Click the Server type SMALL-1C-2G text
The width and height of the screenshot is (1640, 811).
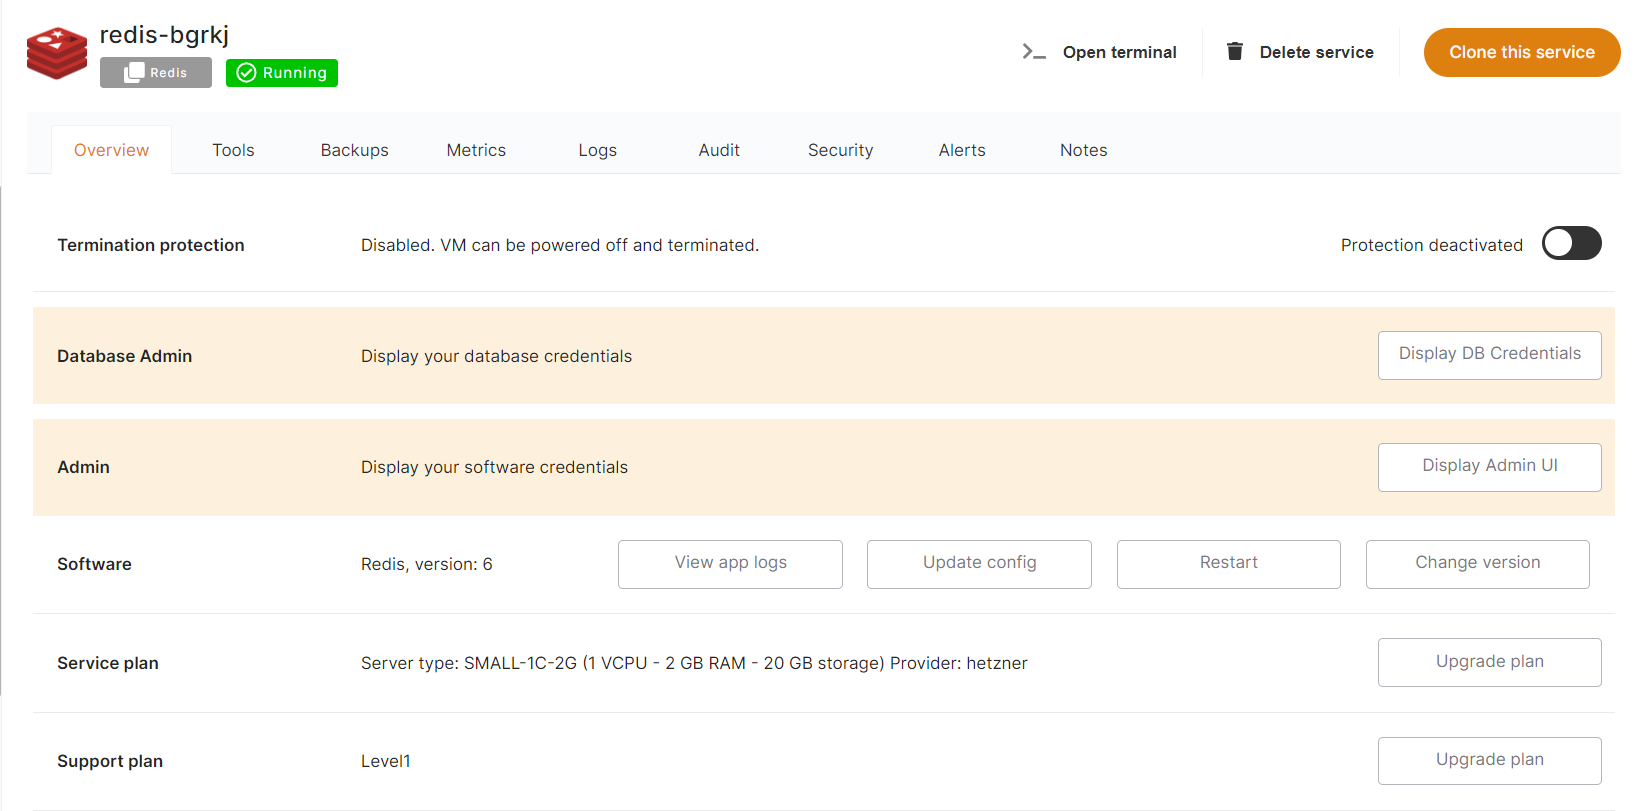point(694,663)
